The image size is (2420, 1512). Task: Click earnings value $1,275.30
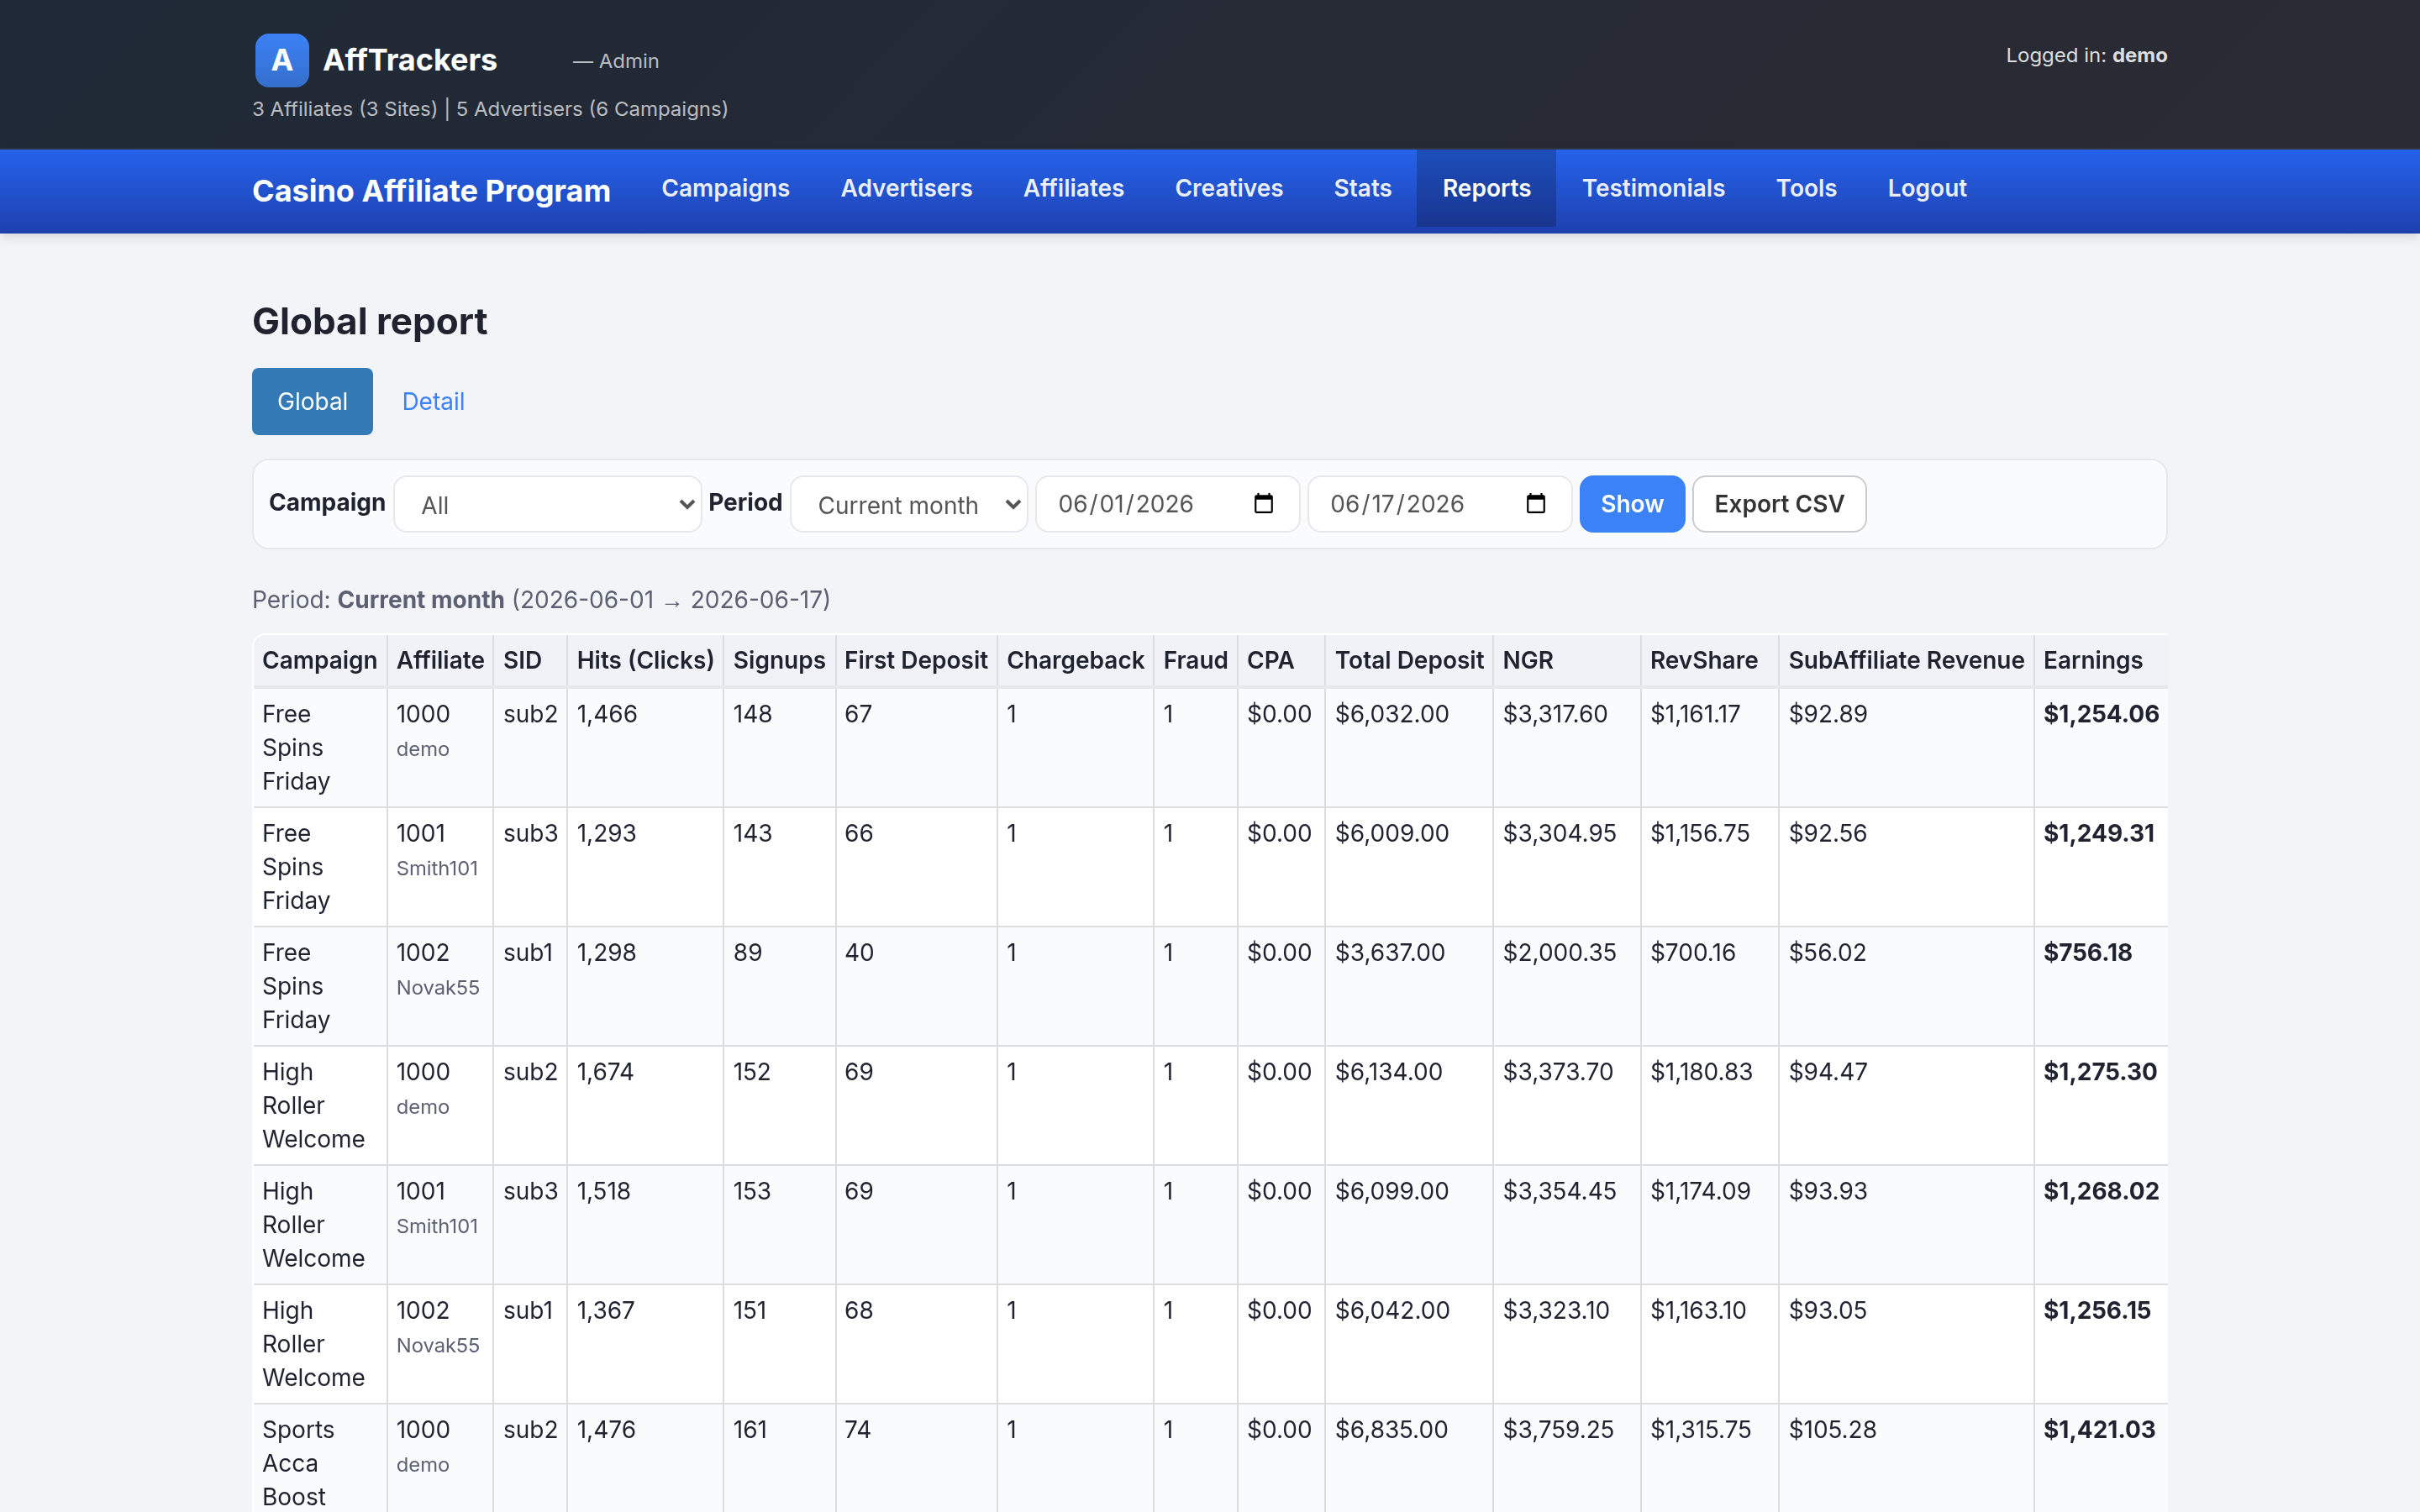pos(2100,1071)
